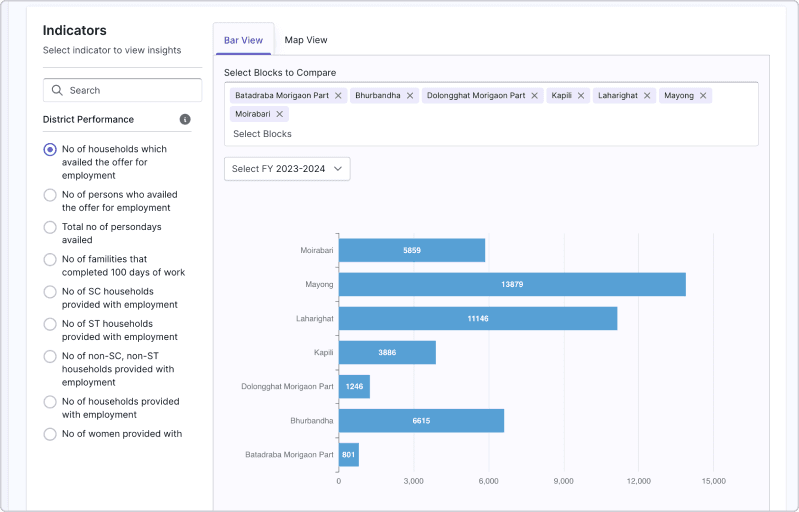Click into the Search input field
The height and width of the screenshot is (512, 799).
tap(122, 90)
